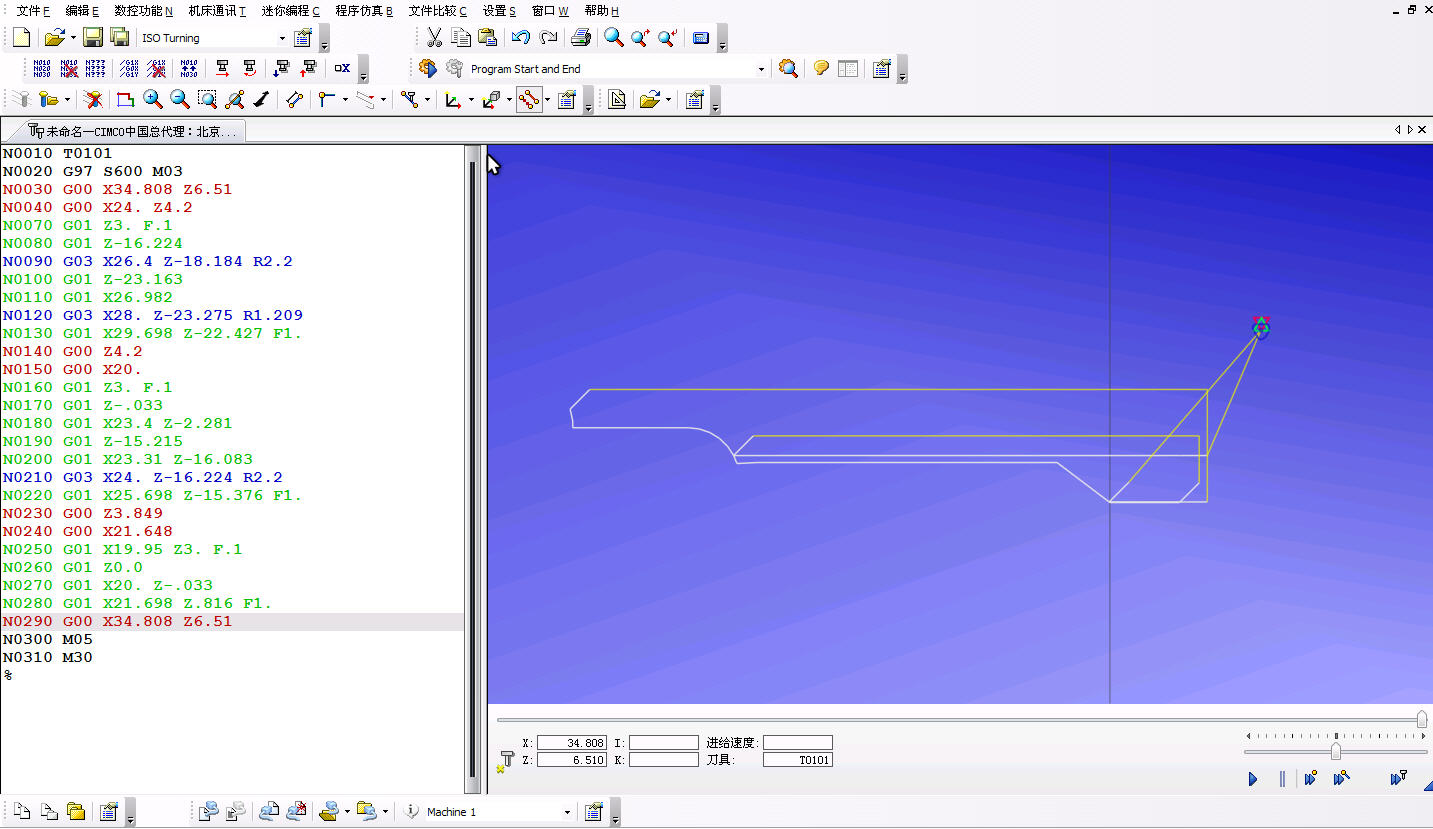Open a file using the folder icon
The height and width of the screenshot is (829, 1433).
pos(54,38)
